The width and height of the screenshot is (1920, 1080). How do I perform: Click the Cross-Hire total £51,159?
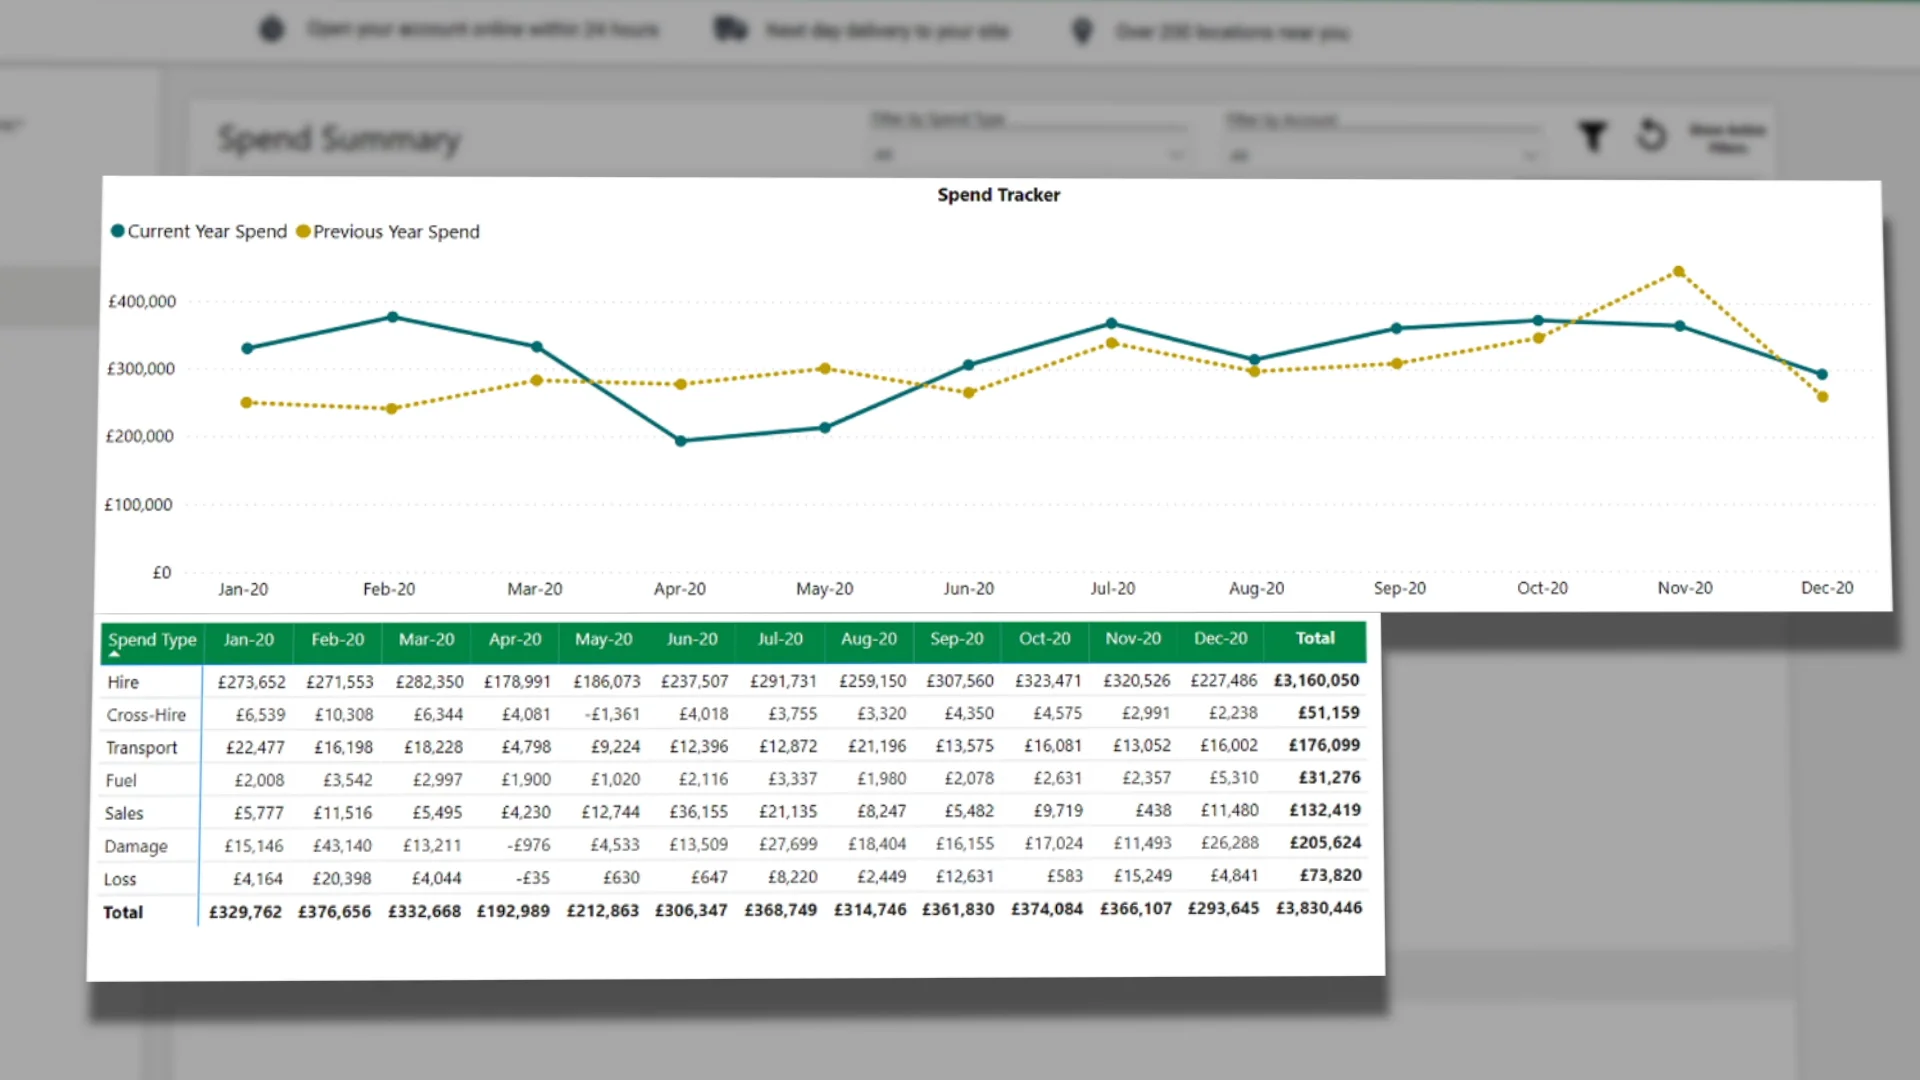point(1329,713)
